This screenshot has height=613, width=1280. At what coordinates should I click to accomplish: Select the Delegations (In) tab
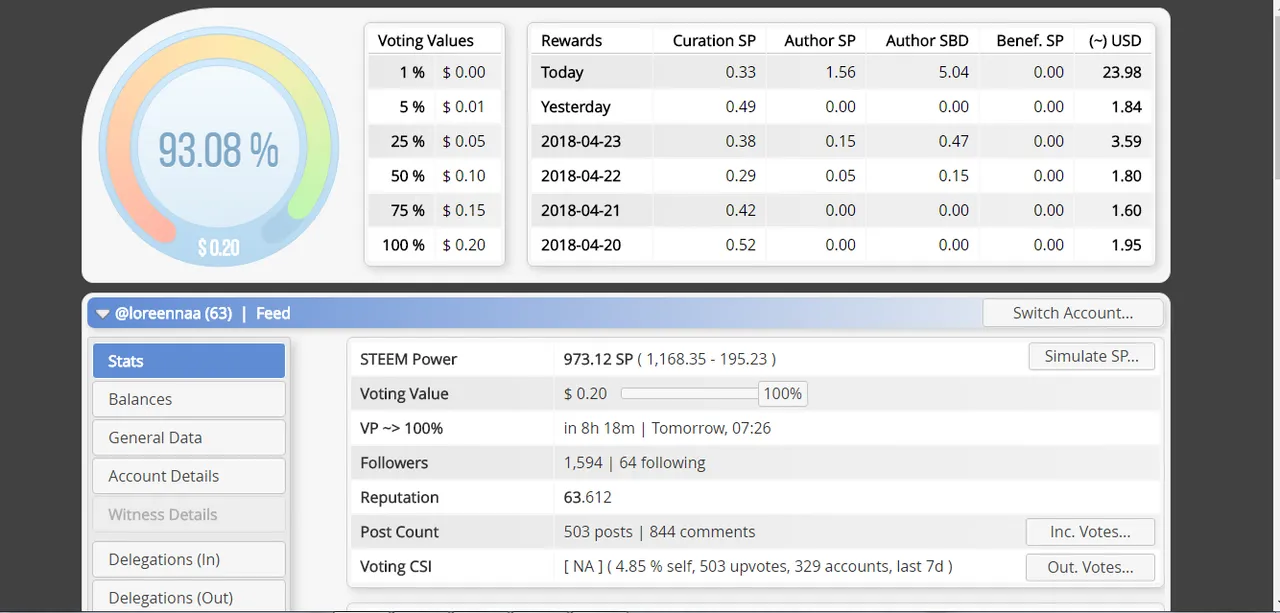tap(189, 559)
